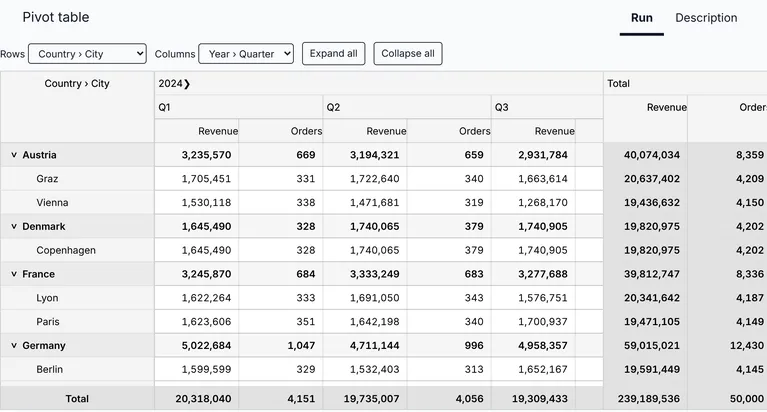Click the Q3 quarter header
Image resolution: width=767 pixels, height=412 pixels.
point(547,107)
